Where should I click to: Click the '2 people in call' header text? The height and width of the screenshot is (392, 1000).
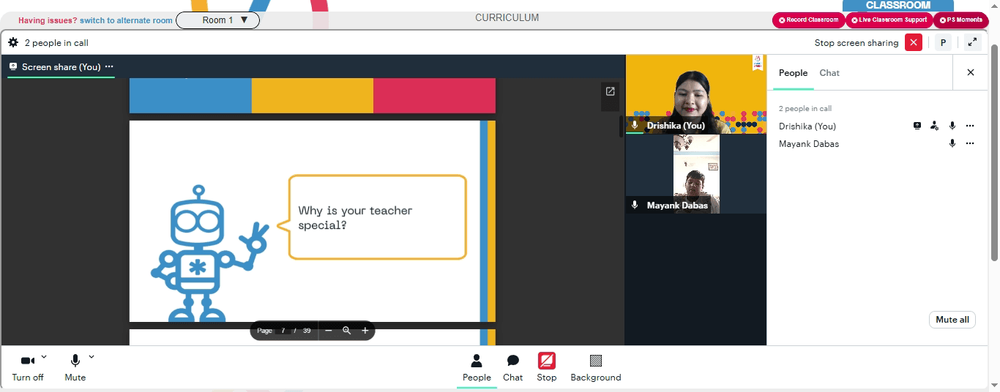[x=56, y=43]
